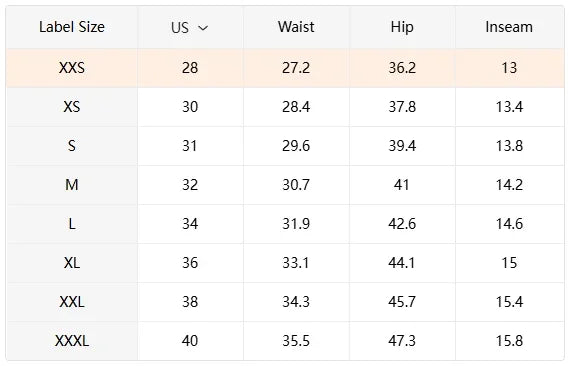Click the 30.7 waist value
Viewport: 569px width, 366px height.
pyautogui.click(x=296, y=185)
